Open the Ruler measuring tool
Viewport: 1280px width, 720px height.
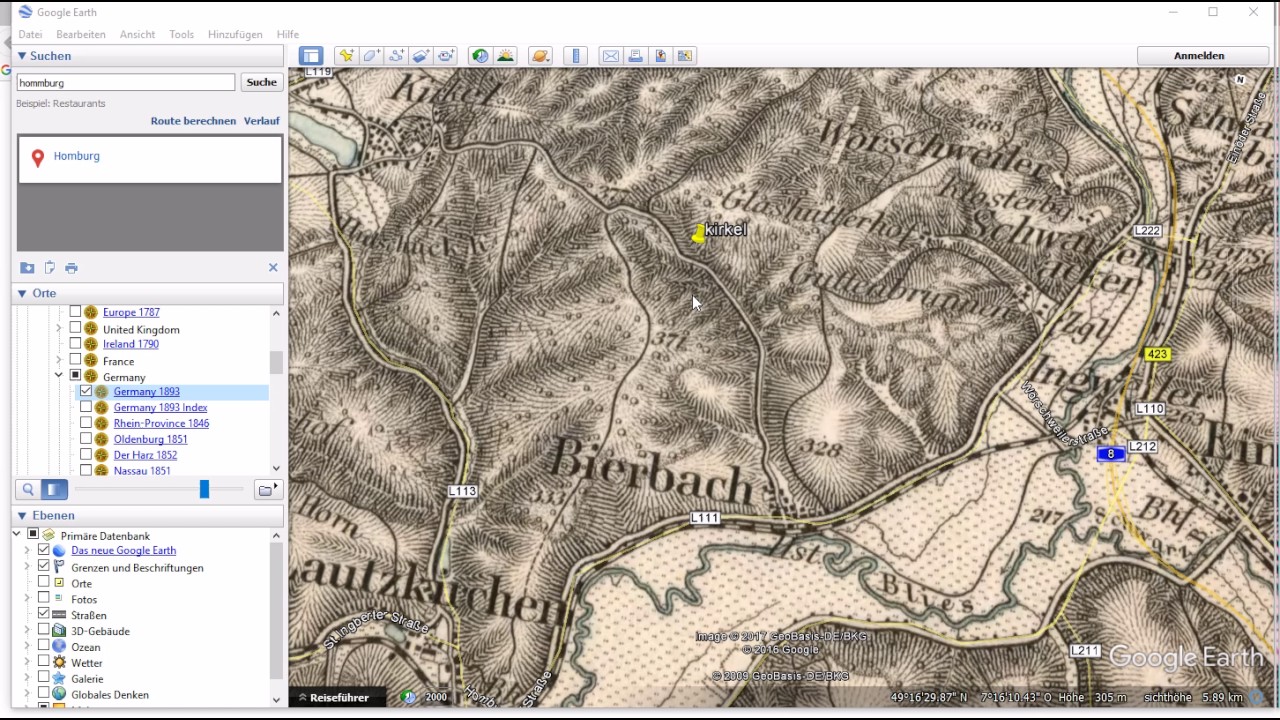click(575, 56)
